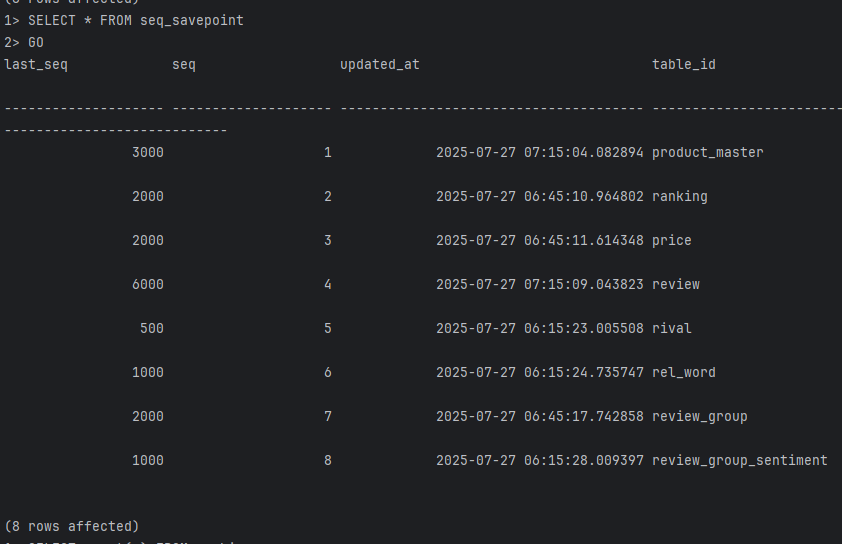The height and width of the screenshot is (544, 842).
Task: Click the '(8 rows affected)' message
Action: point(71,527)
